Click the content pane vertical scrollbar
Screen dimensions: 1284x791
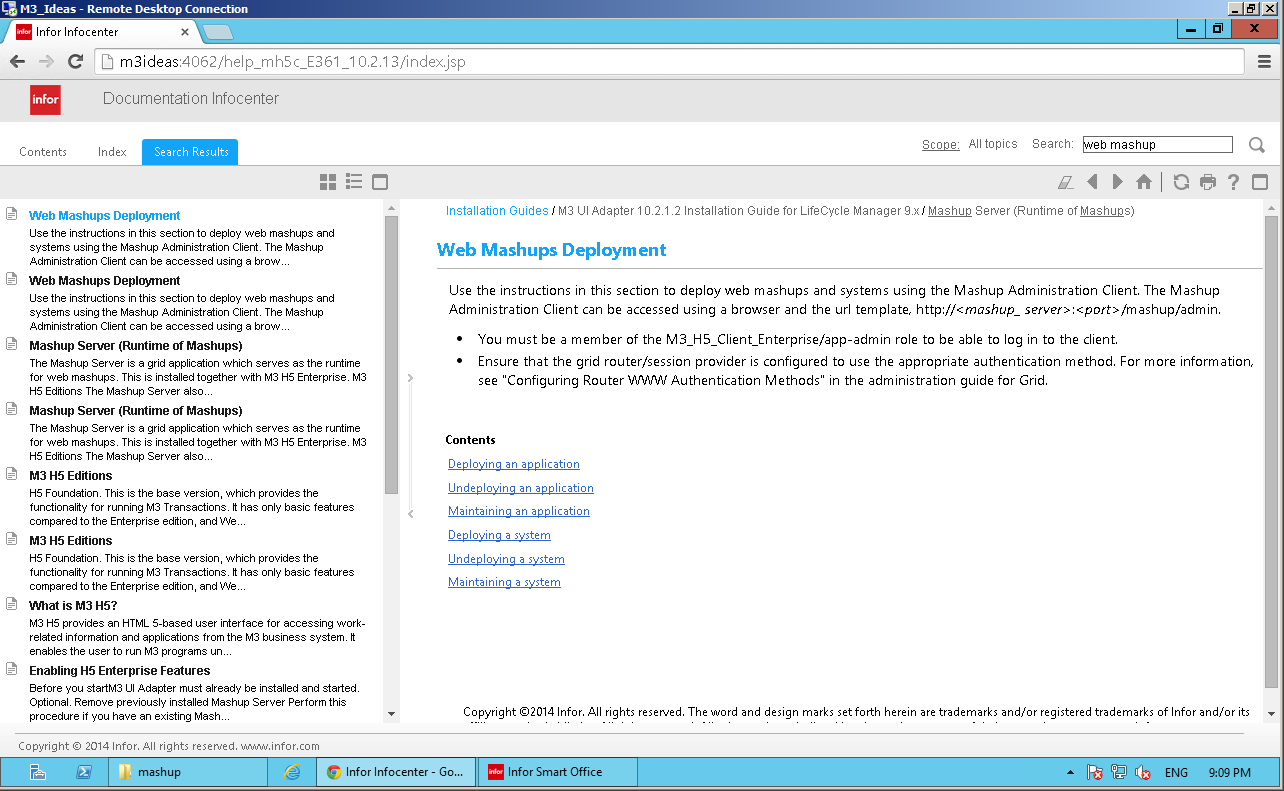point(1271,450)
